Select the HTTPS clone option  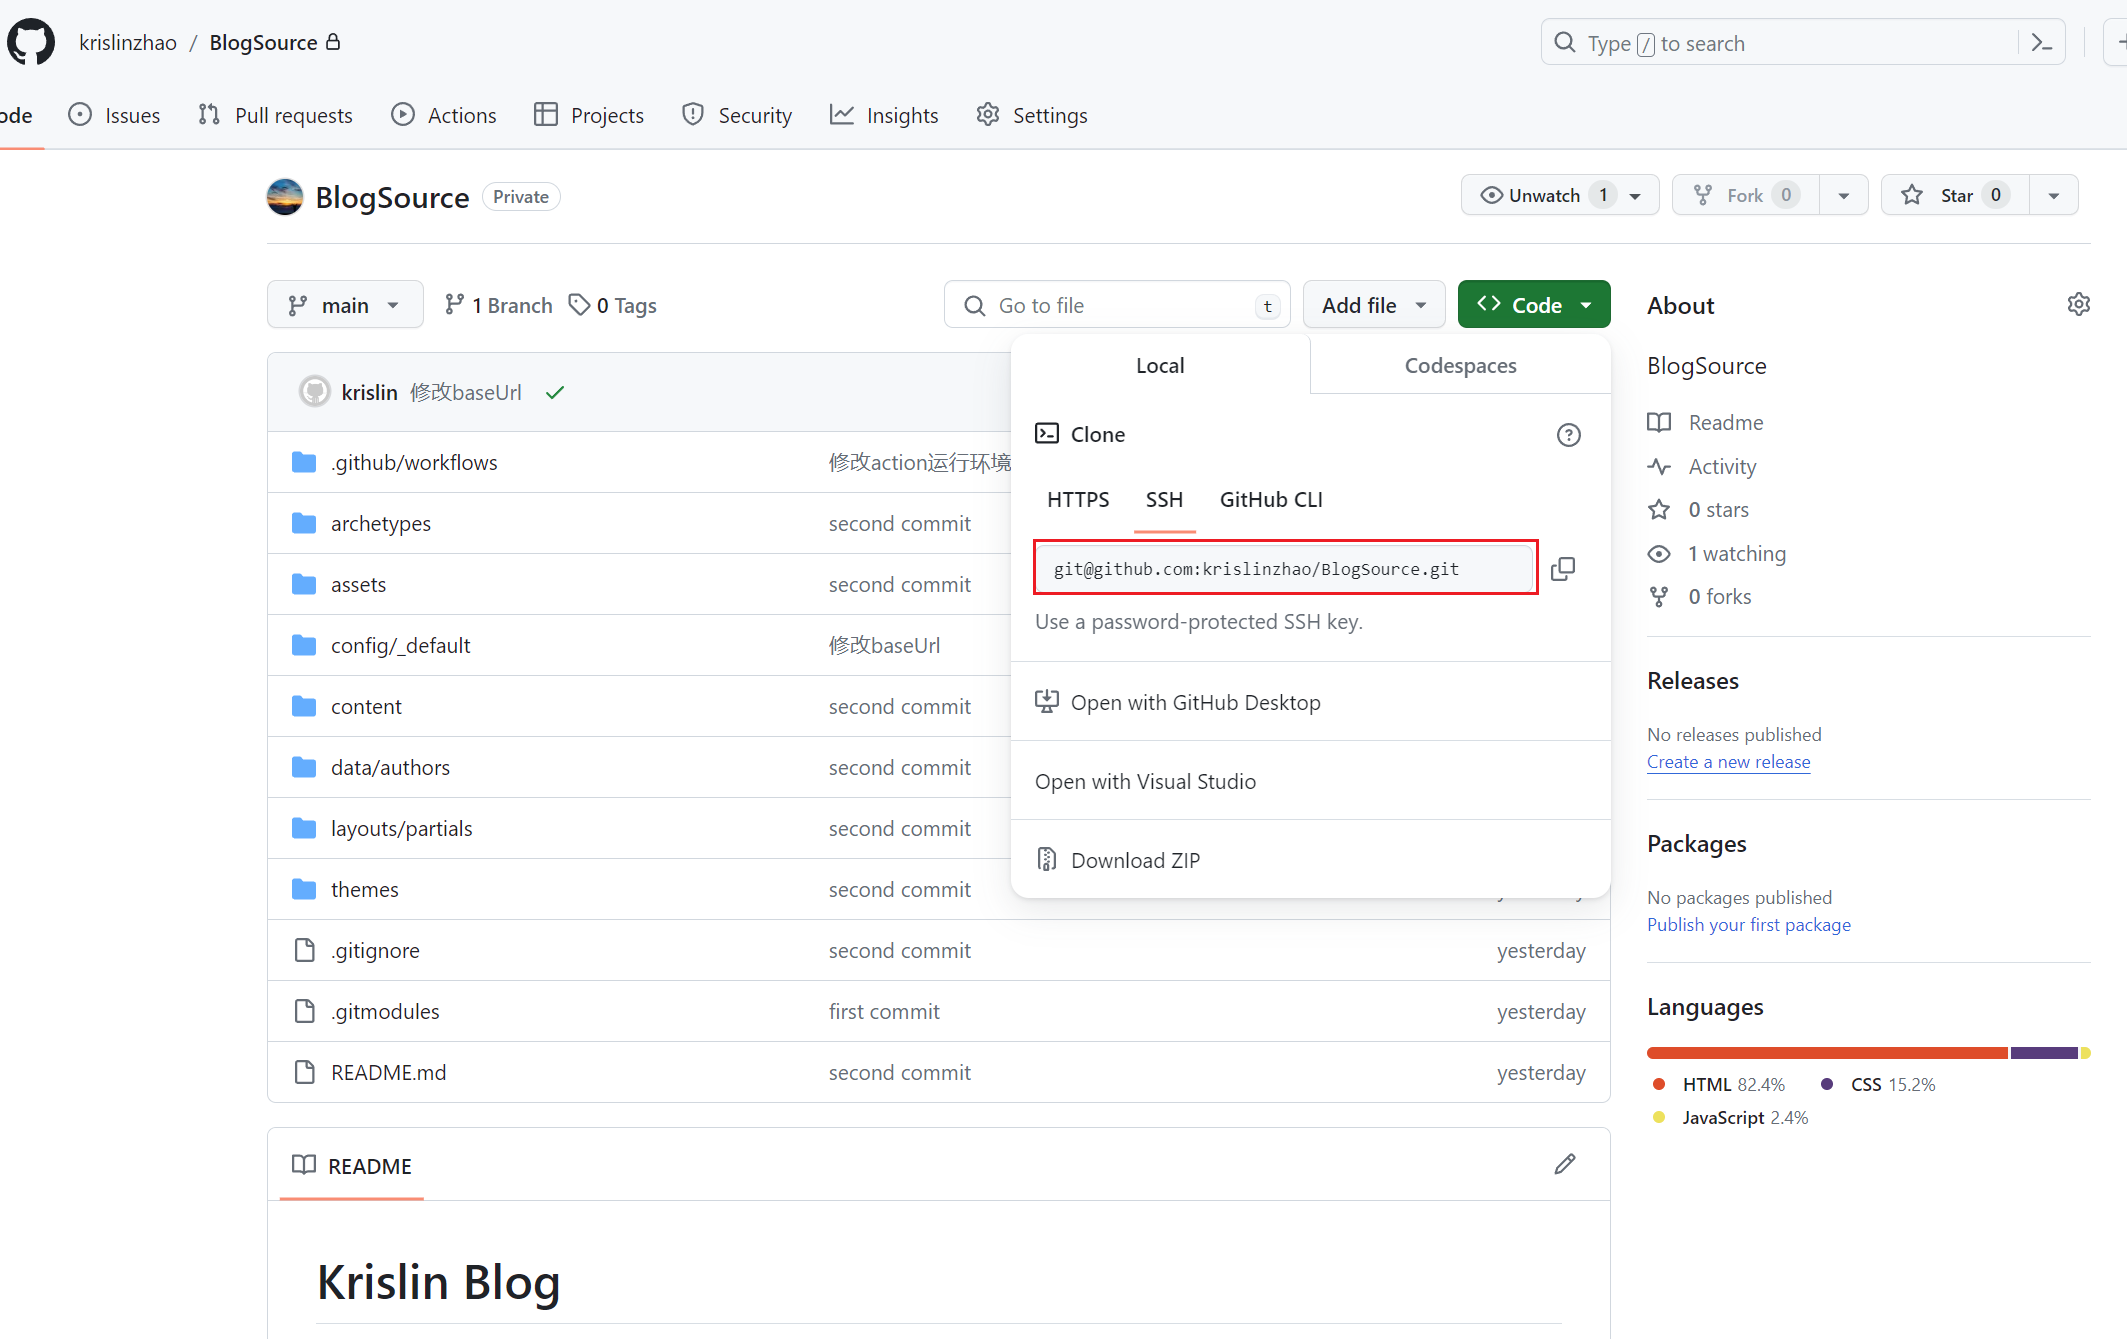click(1078, 499)
